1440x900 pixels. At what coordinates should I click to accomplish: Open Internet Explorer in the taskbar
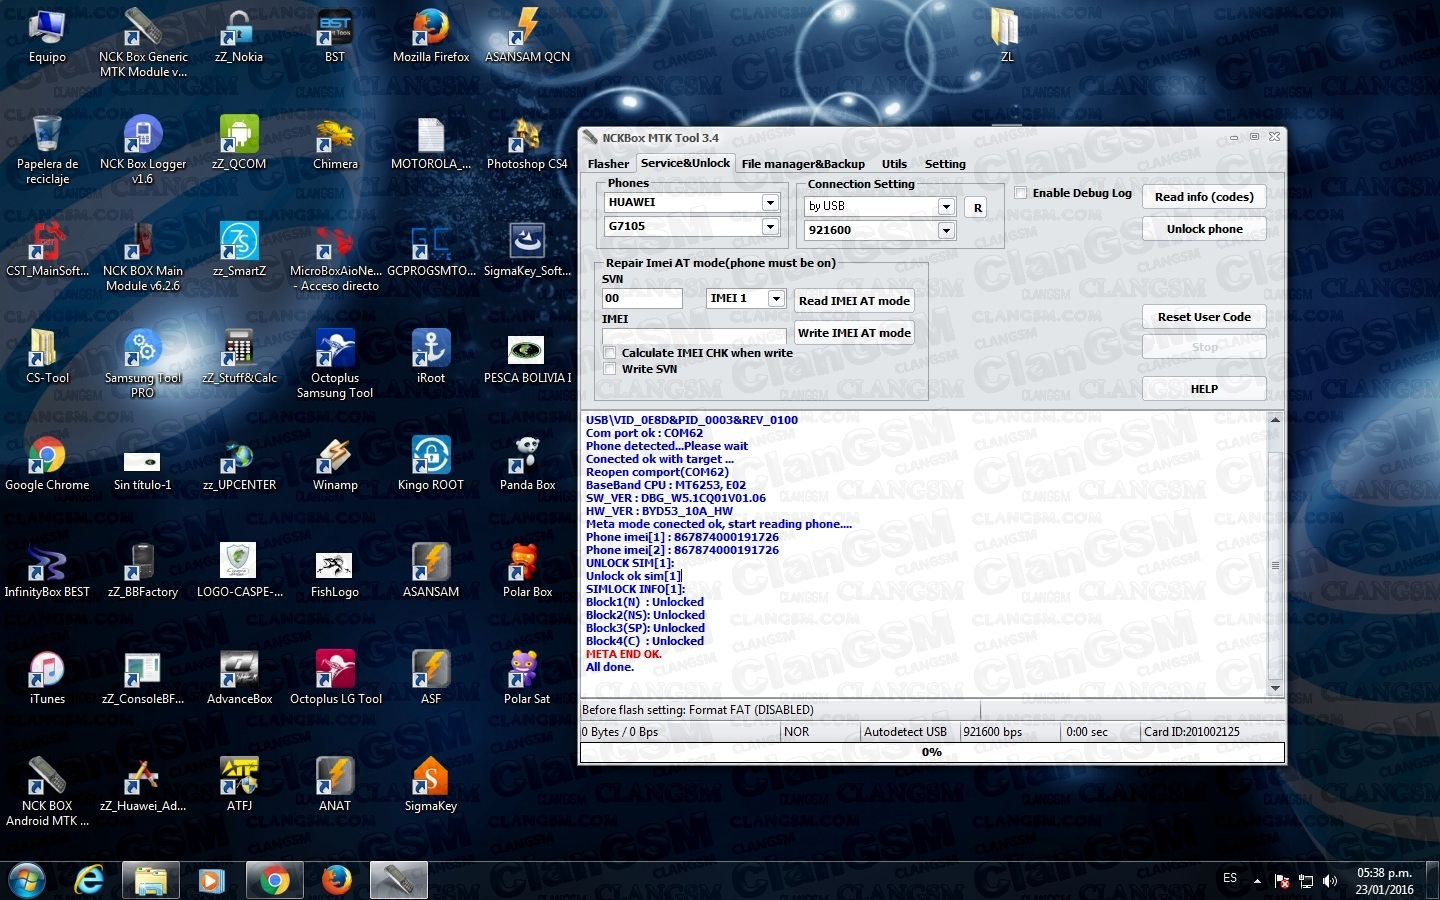point(89,880)
